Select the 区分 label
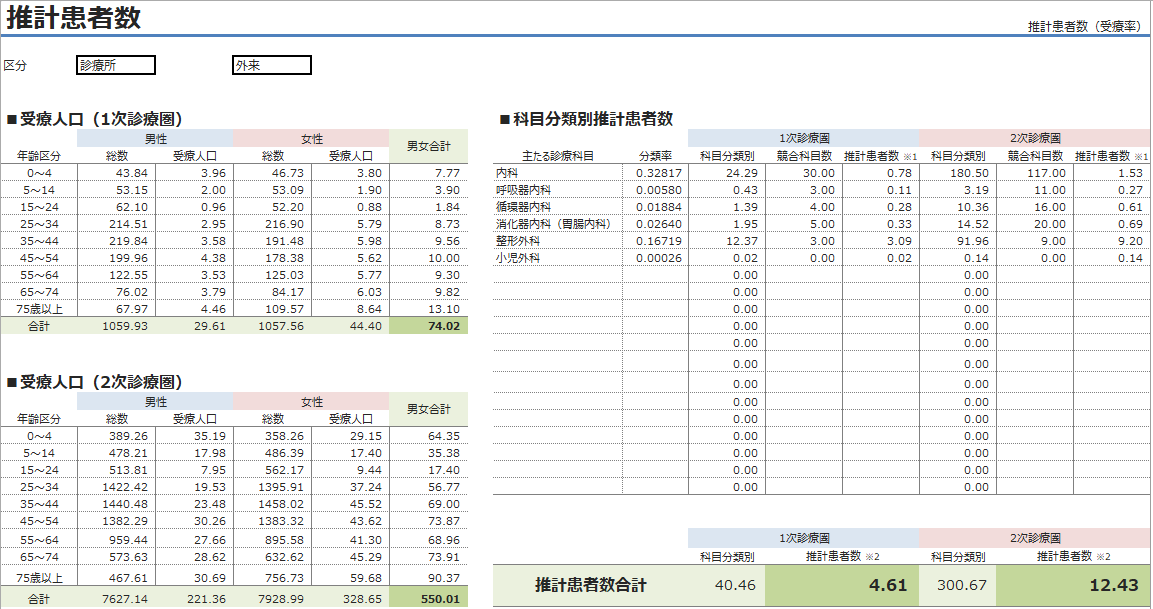1153x609 pixels. pos(15,65)
